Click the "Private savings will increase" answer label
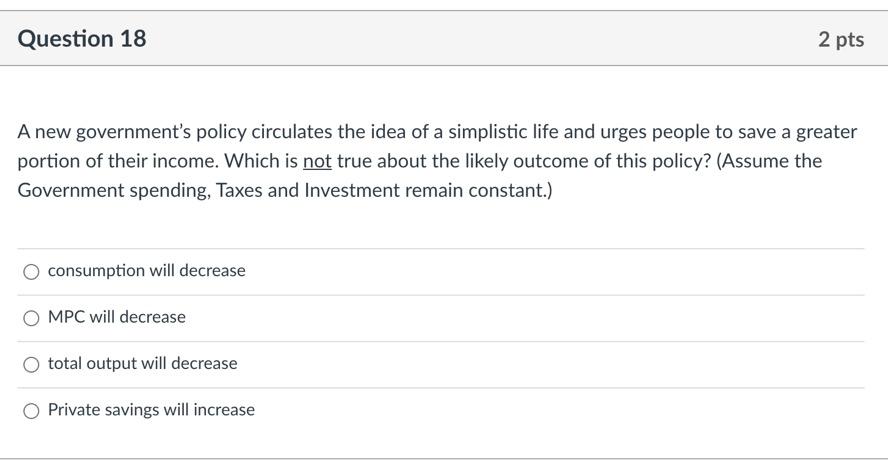The height and width of the screenshot is (462, 888). point(151,410)
